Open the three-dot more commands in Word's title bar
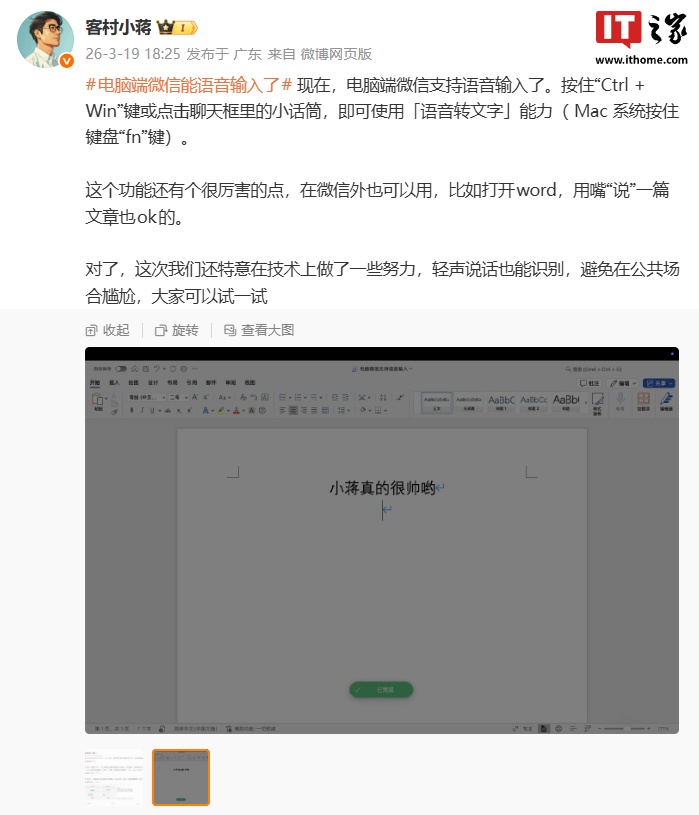This screenshot has height=815, width=699. (195, 369)
